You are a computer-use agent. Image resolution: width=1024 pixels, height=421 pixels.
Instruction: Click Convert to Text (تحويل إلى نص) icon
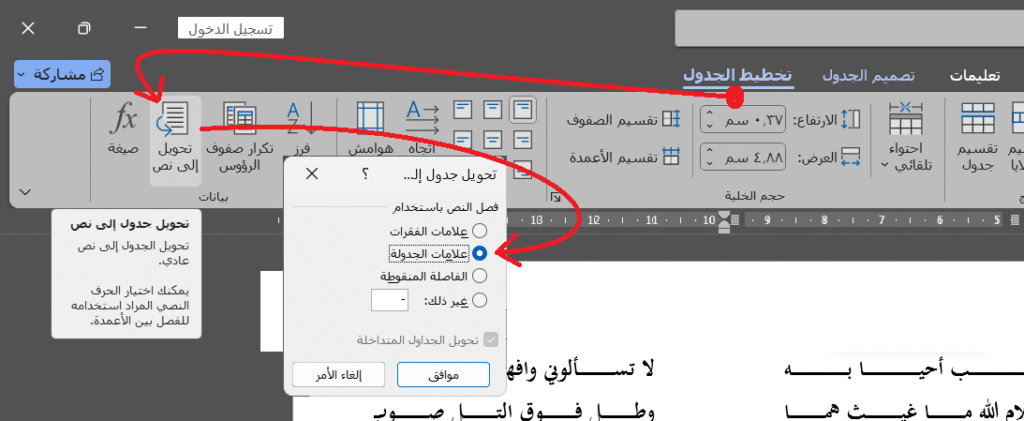point(176,122)
